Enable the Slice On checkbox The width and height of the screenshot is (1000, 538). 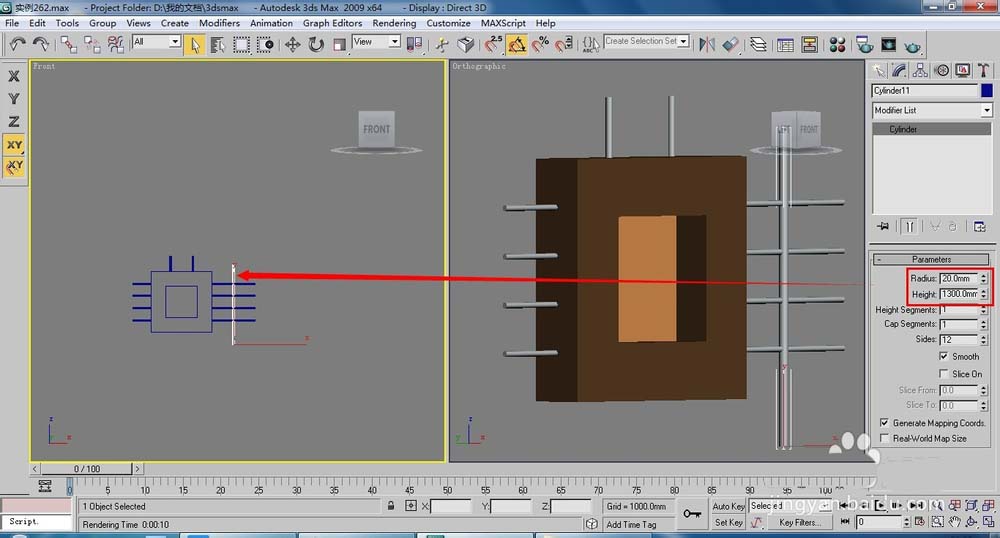coord(943,374)
